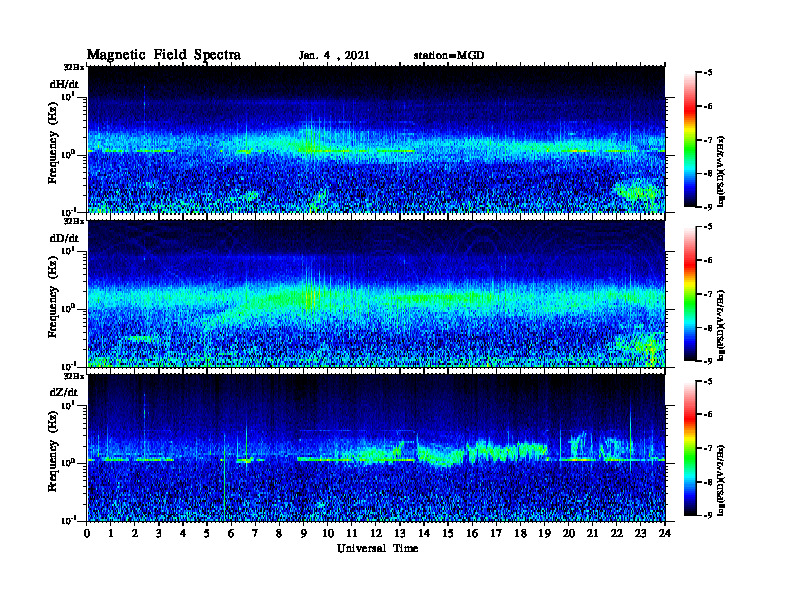Click hour tick label "22" on time axis
Viewport: 792px width, 612px height.
(617, 533)
